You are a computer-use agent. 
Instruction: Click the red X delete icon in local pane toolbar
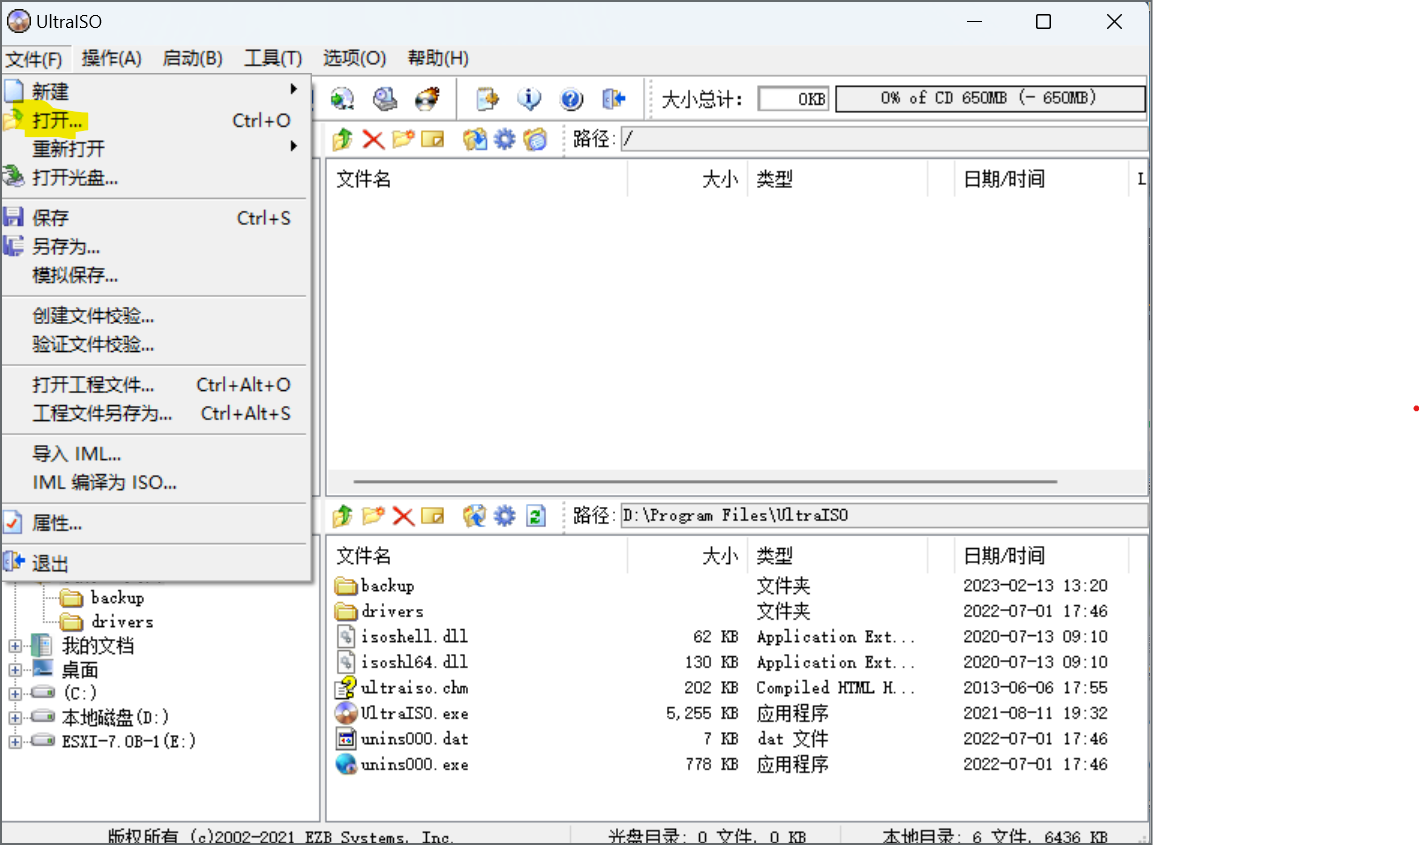point(403,515)
